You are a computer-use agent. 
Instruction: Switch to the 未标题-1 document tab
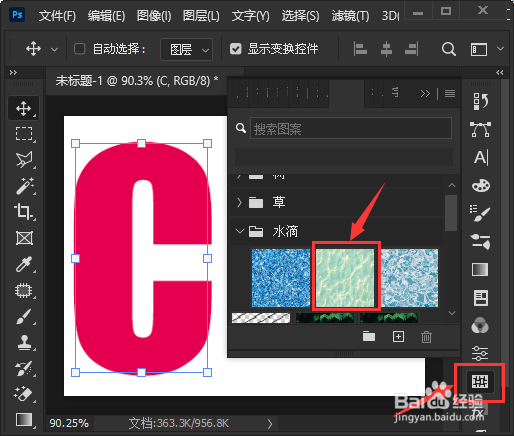point(137,81)
